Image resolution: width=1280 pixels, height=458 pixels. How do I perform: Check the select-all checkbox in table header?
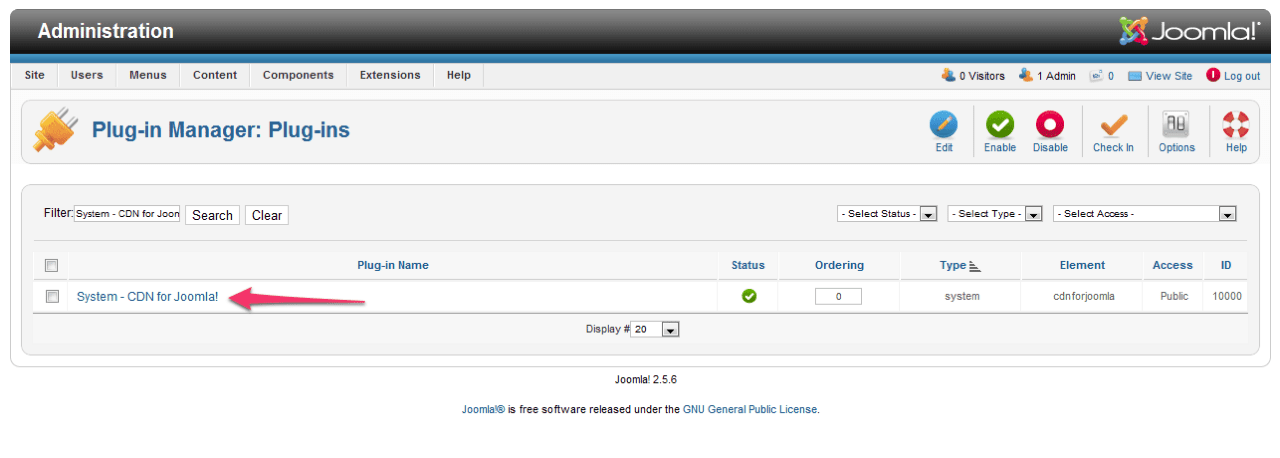[x=52, y=265]
